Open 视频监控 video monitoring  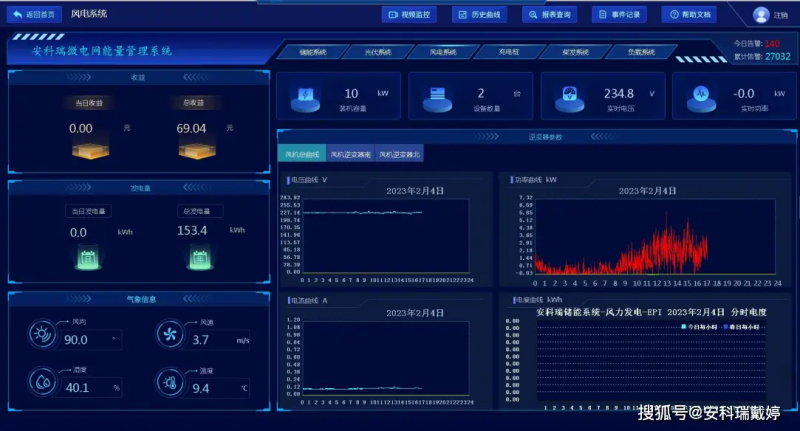409,15
